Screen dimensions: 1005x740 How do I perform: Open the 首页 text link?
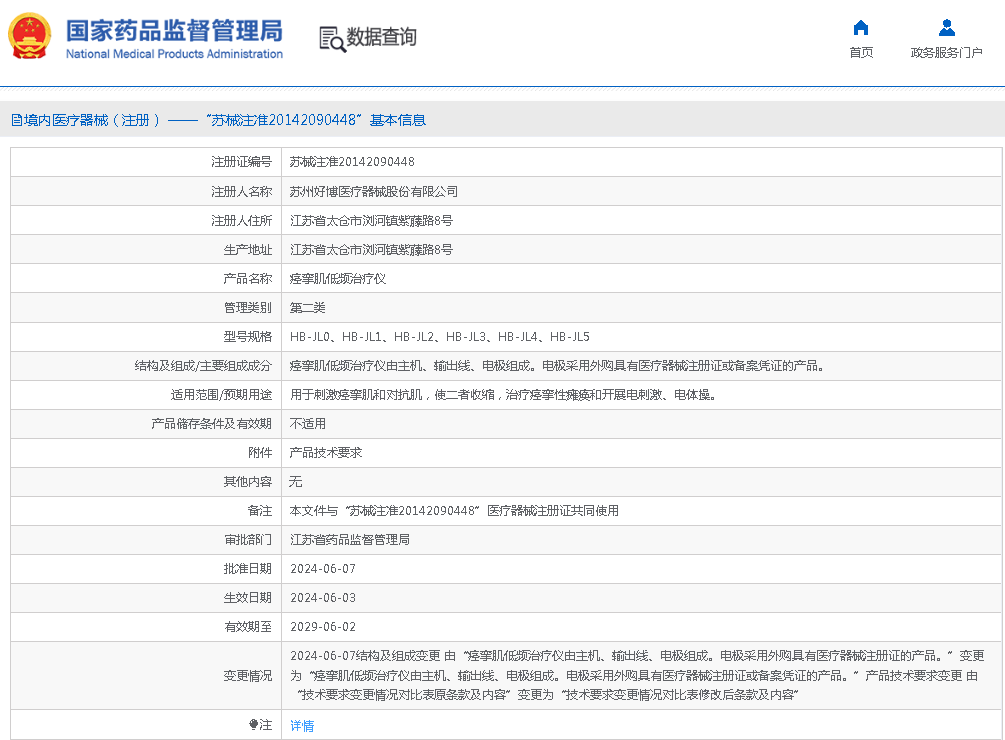(860, 53)
